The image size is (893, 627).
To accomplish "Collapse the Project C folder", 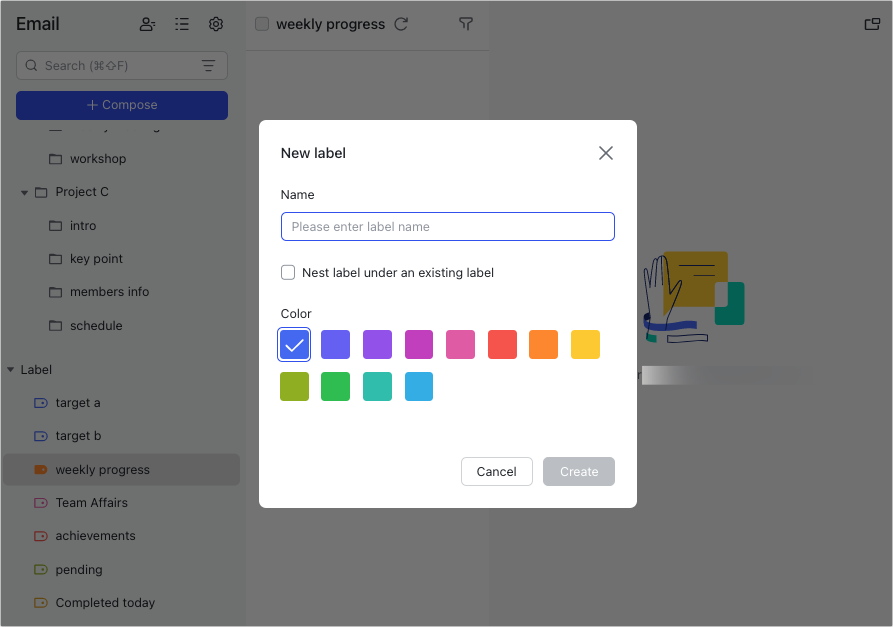I will click(23, 192).
